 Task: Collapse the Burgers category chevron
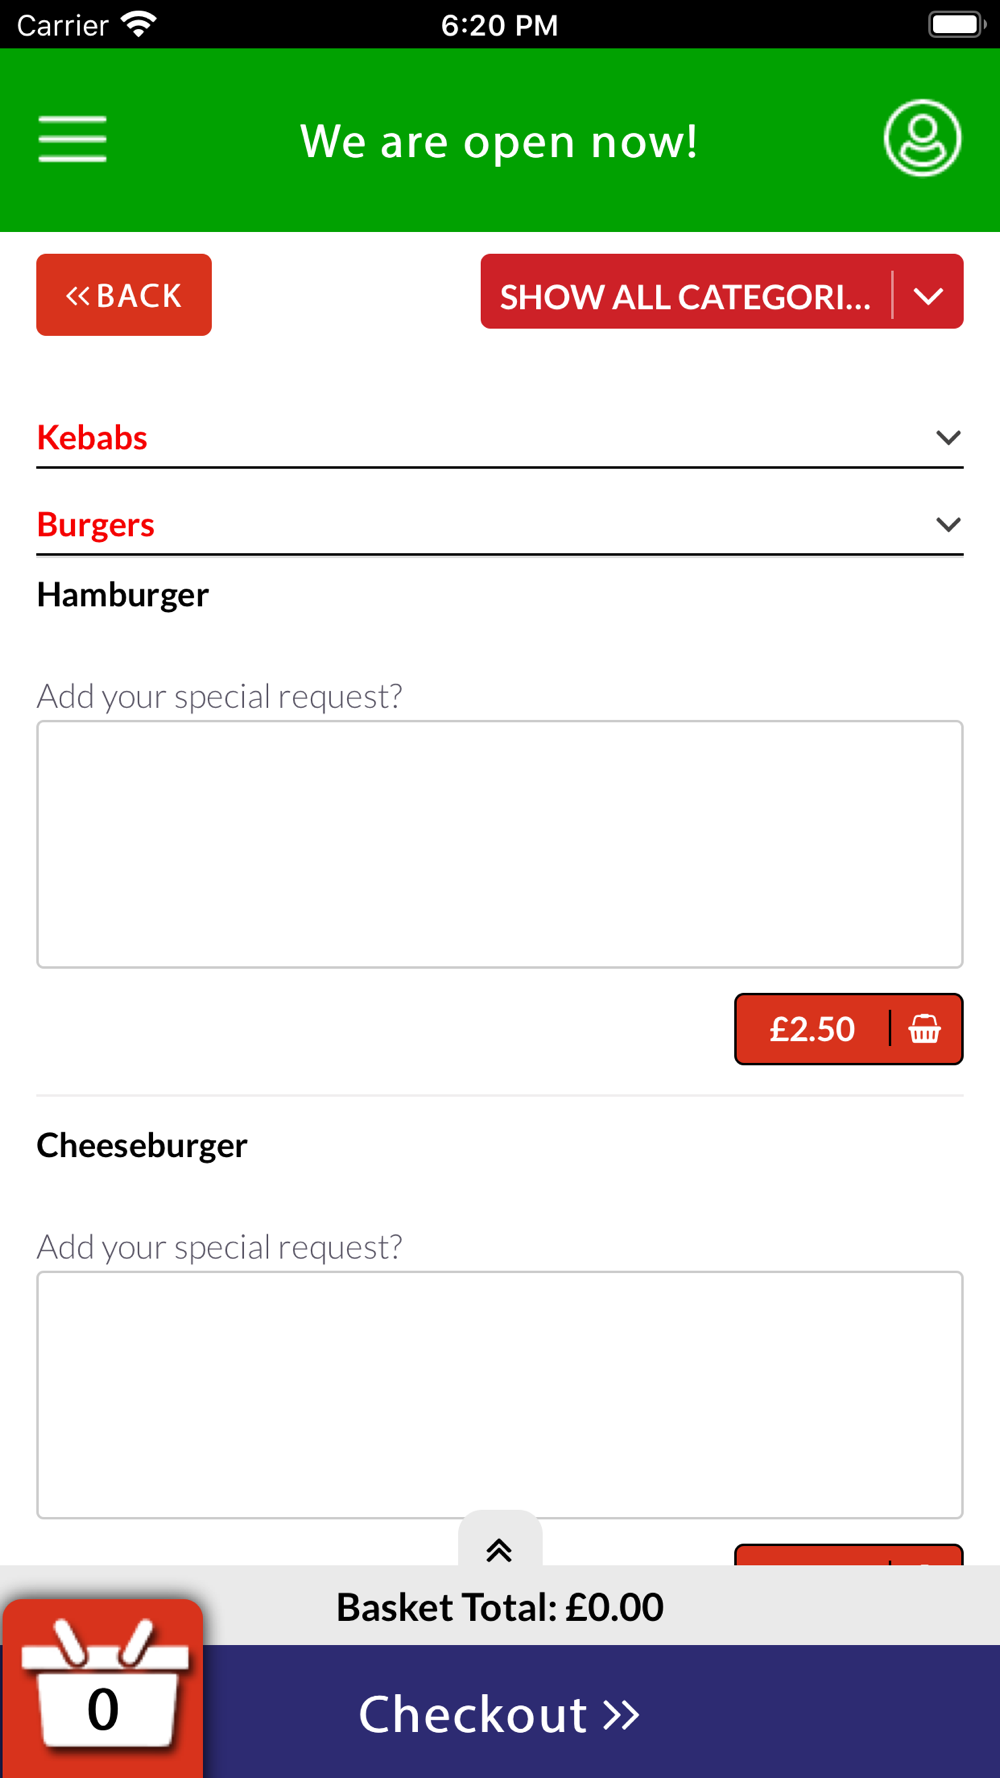pos(948,524)
